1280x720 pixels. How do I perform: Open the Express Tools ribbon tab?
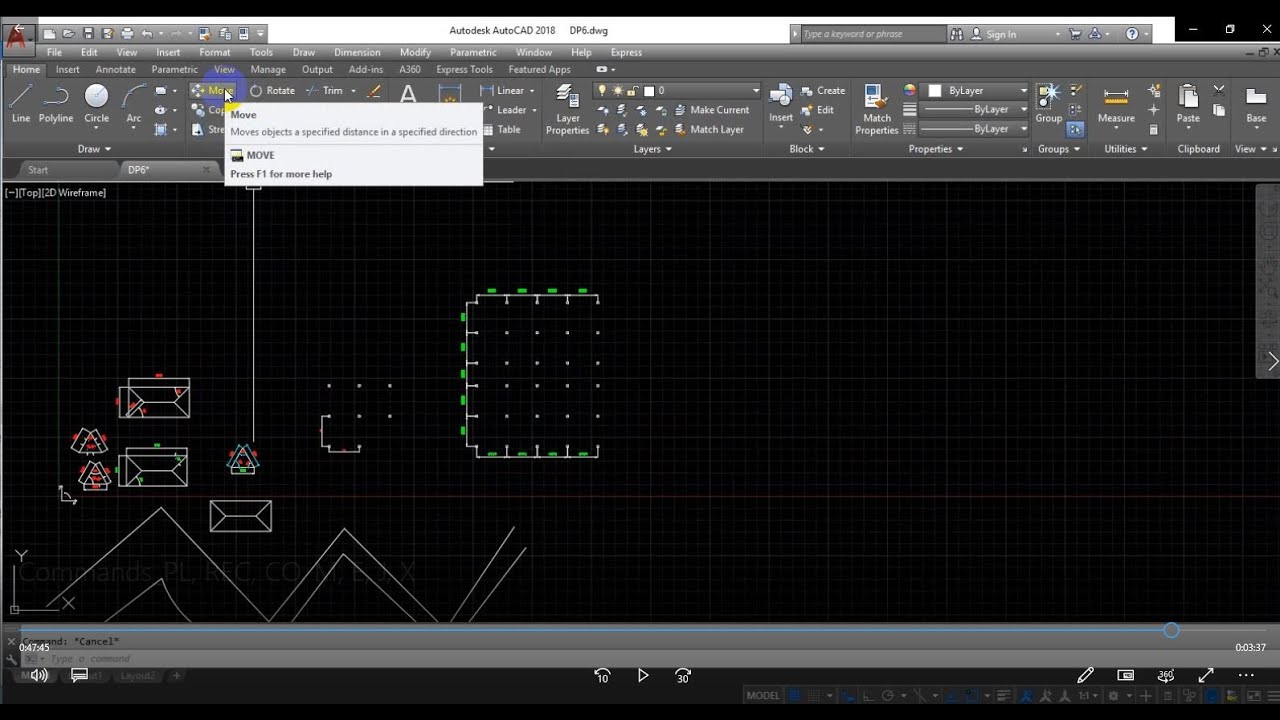[x=464, y=69]
